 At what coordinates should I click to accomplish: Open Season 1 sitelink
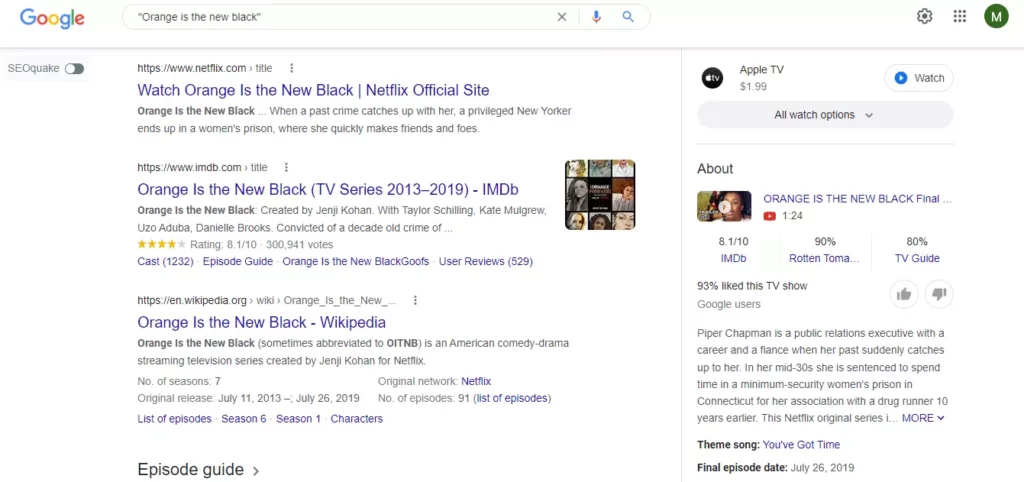[298, 419]
